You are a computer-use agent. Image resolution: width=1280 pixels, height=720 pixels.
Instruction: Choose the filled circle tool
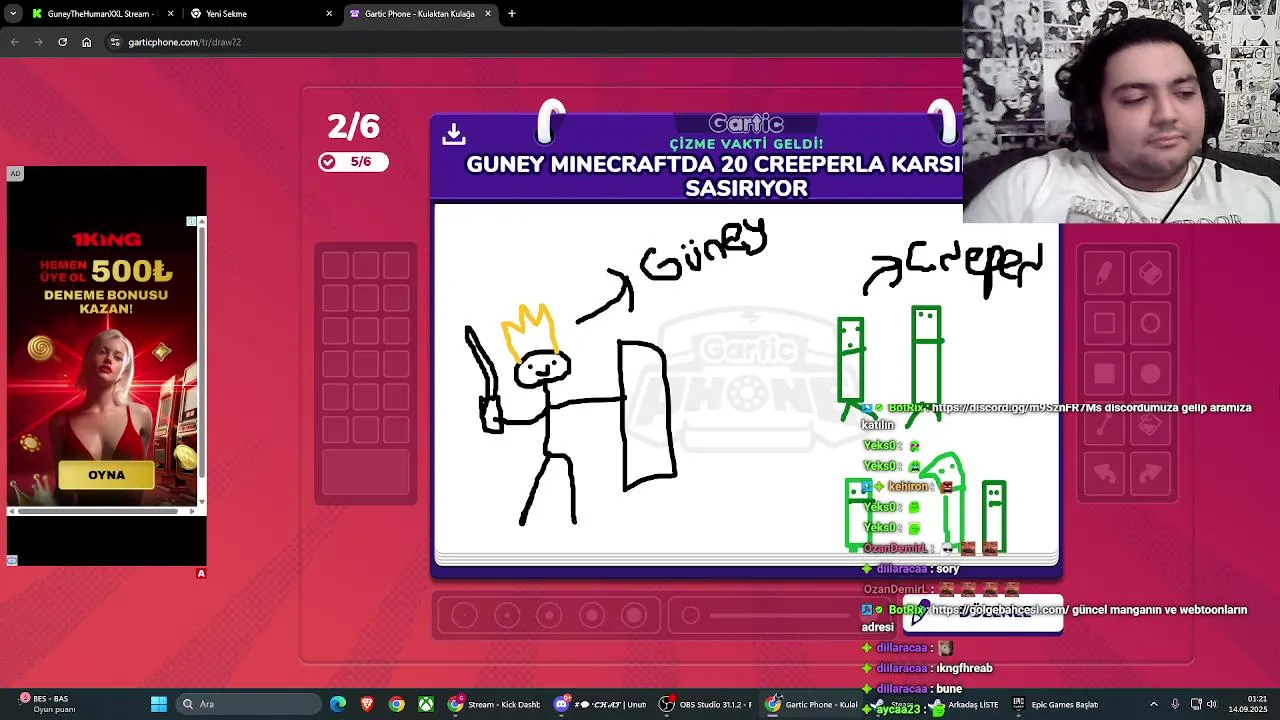(x=1150, y=373)
